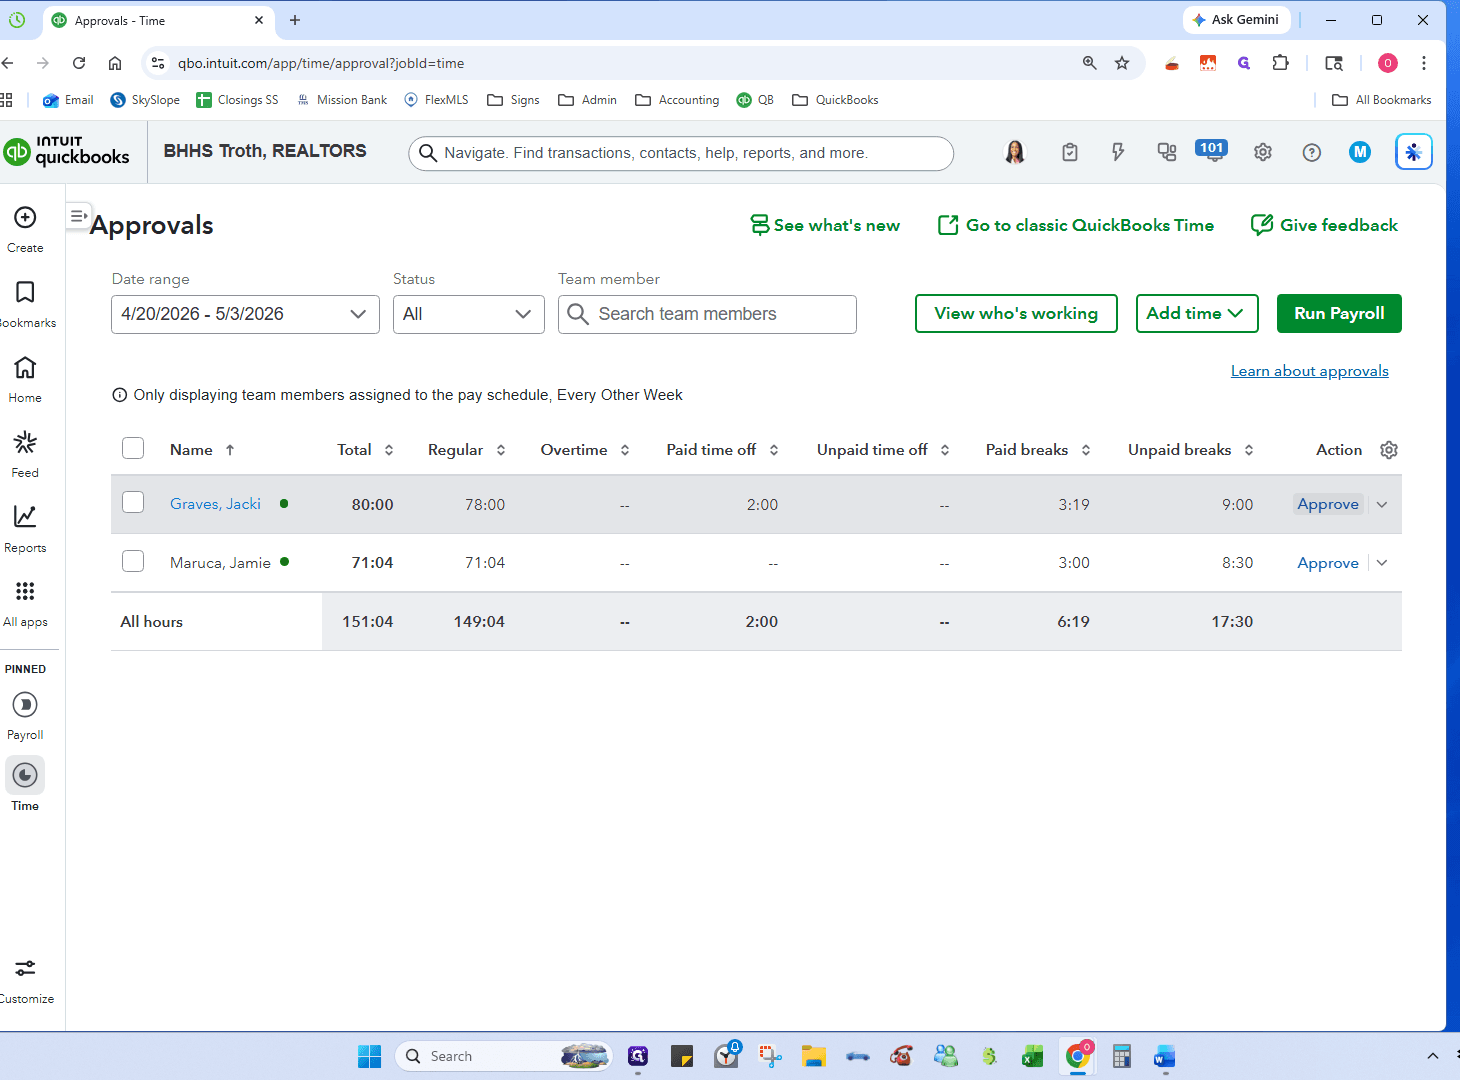Click Go to classic QuickBooks Time
1460x1080 pixels.
(1076, 225)
